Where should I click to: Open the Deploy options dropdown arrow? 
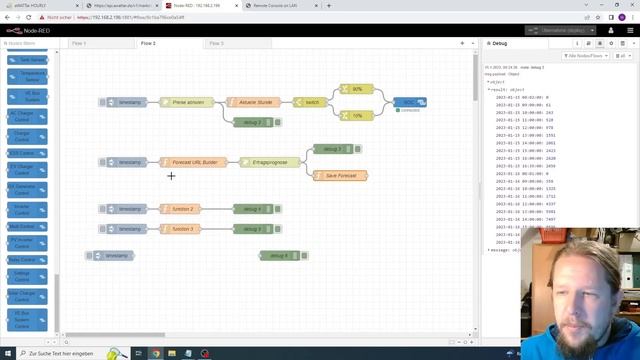[592, 31]
